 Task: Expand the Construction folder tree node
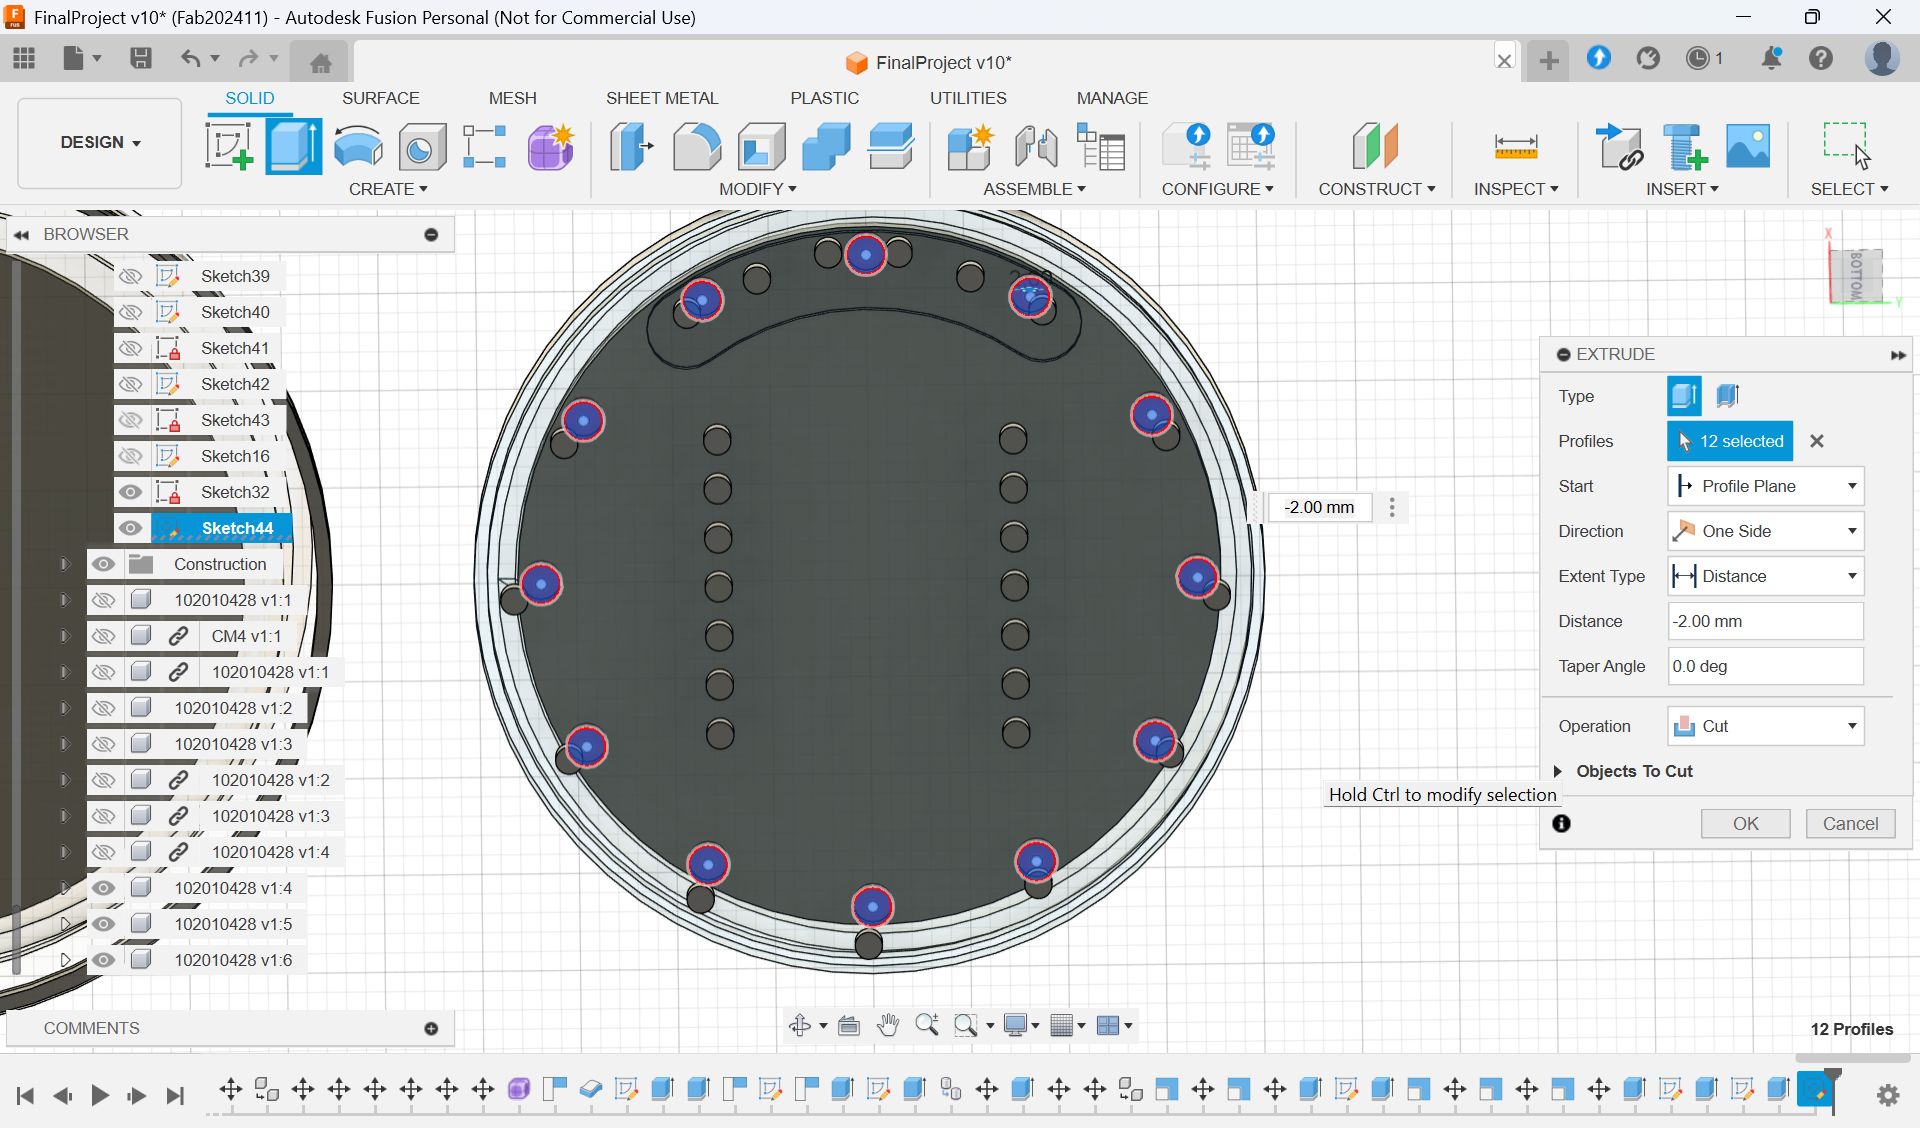click(65, 564)
